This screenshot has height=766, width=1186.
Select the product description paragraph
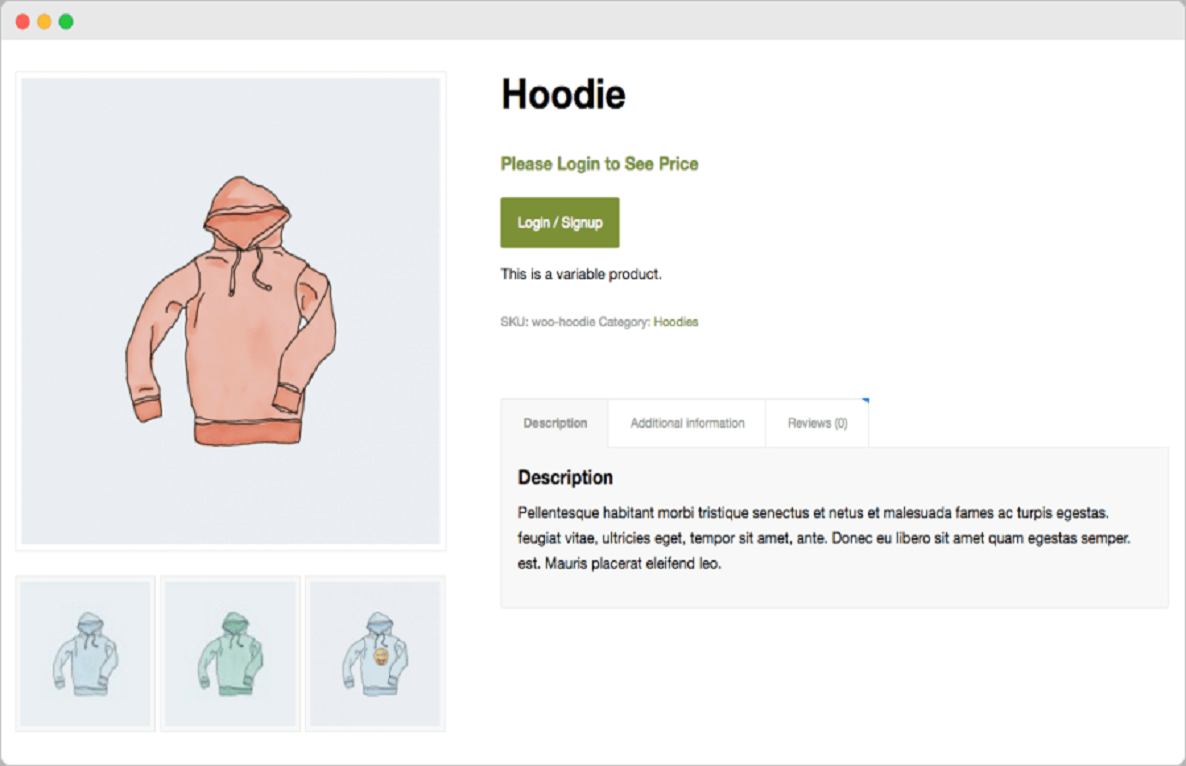(820, 537)
